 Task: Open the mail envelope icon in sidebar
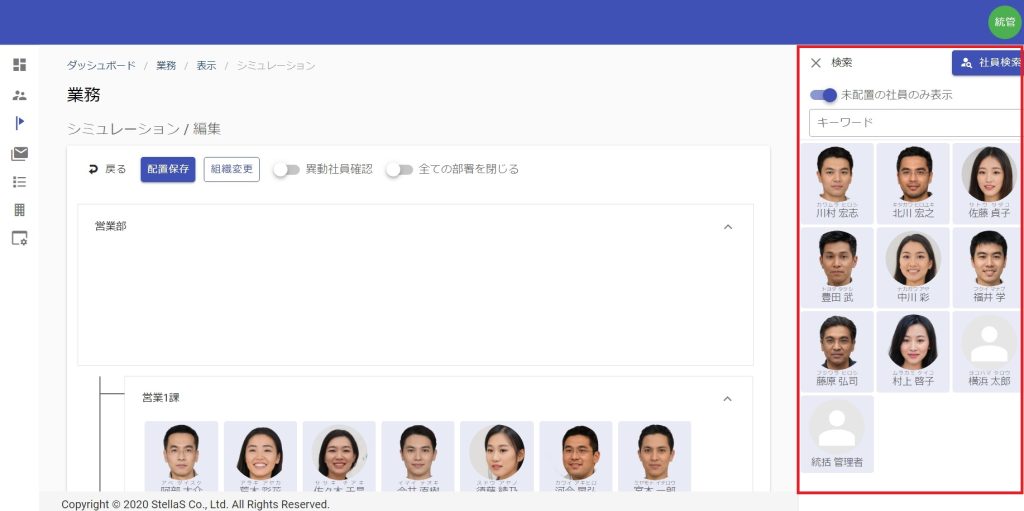pyautogui.click(x=19, y=153)
